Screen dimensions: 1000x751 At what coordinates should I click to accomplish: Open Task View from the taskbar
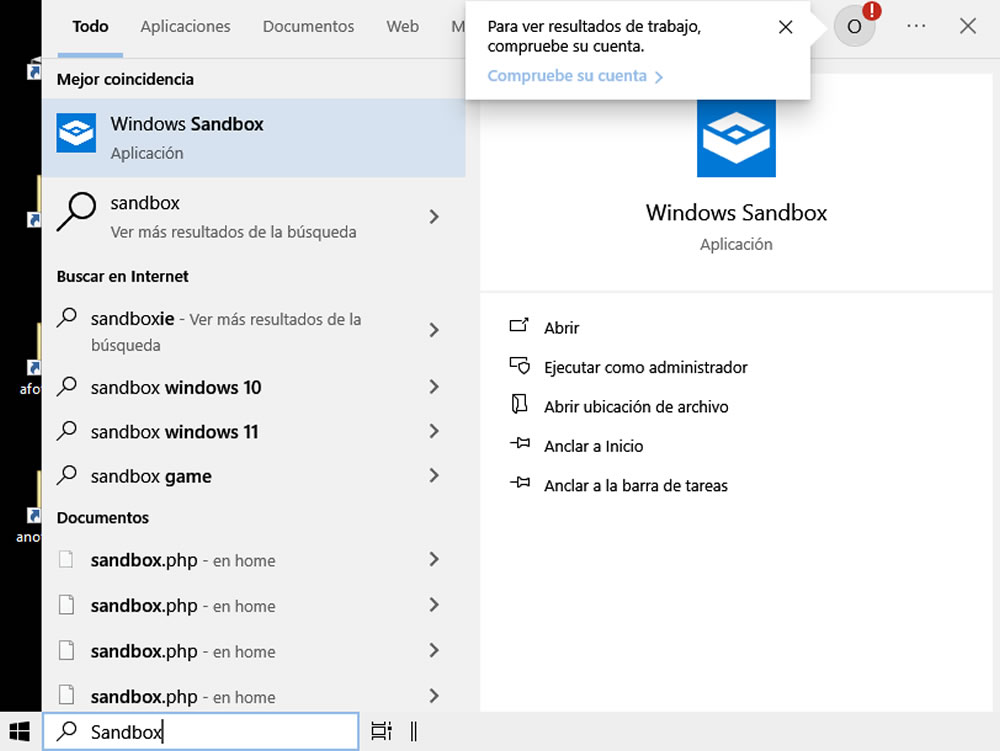pos(381,731)
